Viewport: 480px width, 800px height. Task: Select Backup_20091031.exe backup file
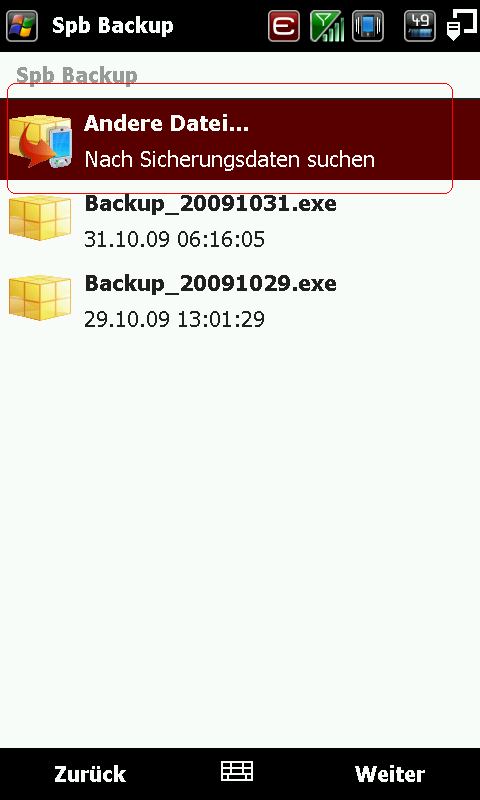tap(240, 220)
